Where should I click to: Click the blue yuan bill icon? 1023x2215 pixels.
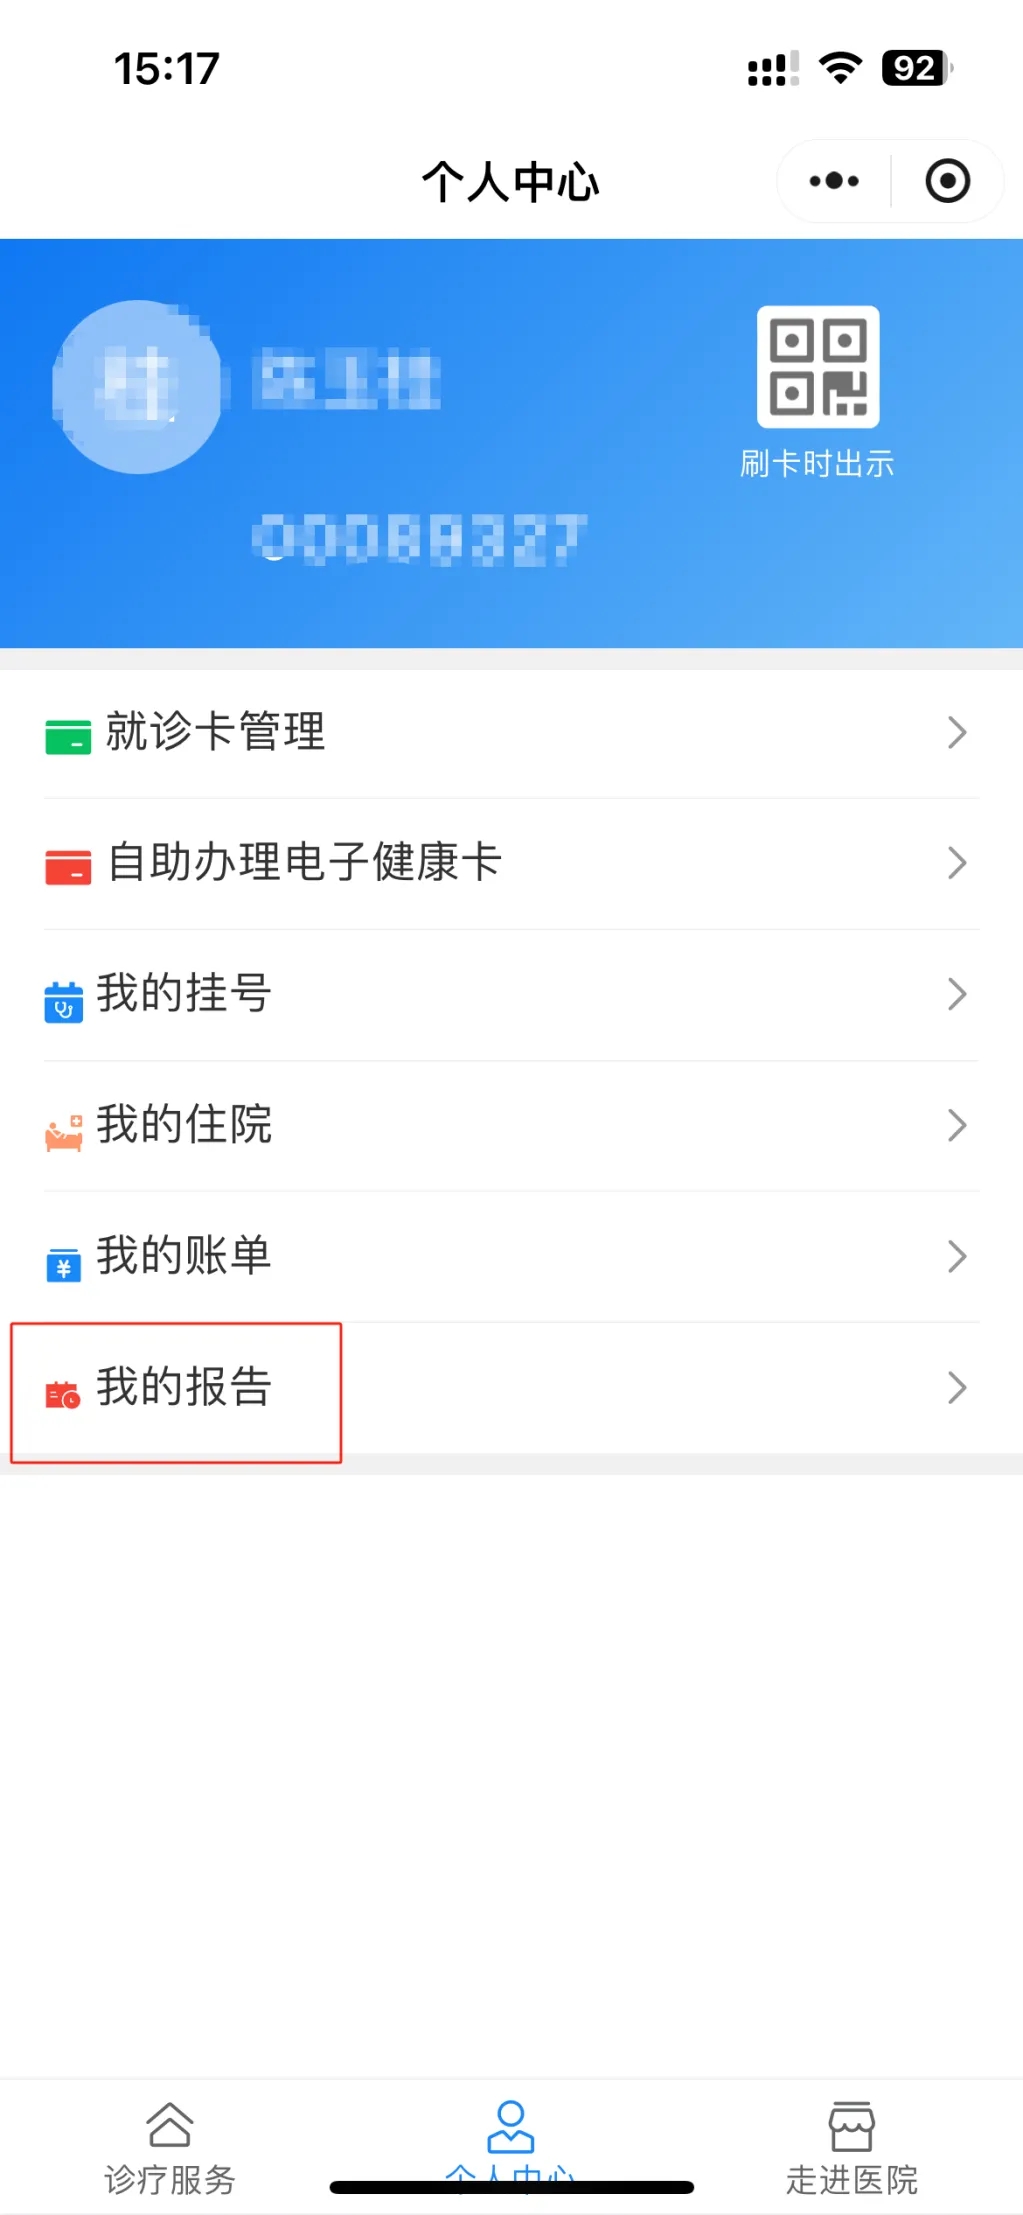pos(64,1264)
